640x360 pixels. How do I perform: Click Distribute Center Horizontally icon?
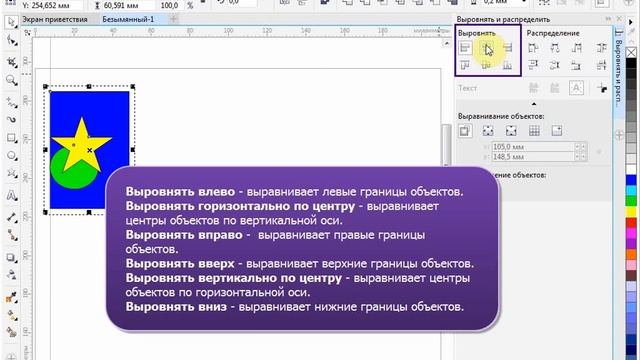[x=555, y=48]
